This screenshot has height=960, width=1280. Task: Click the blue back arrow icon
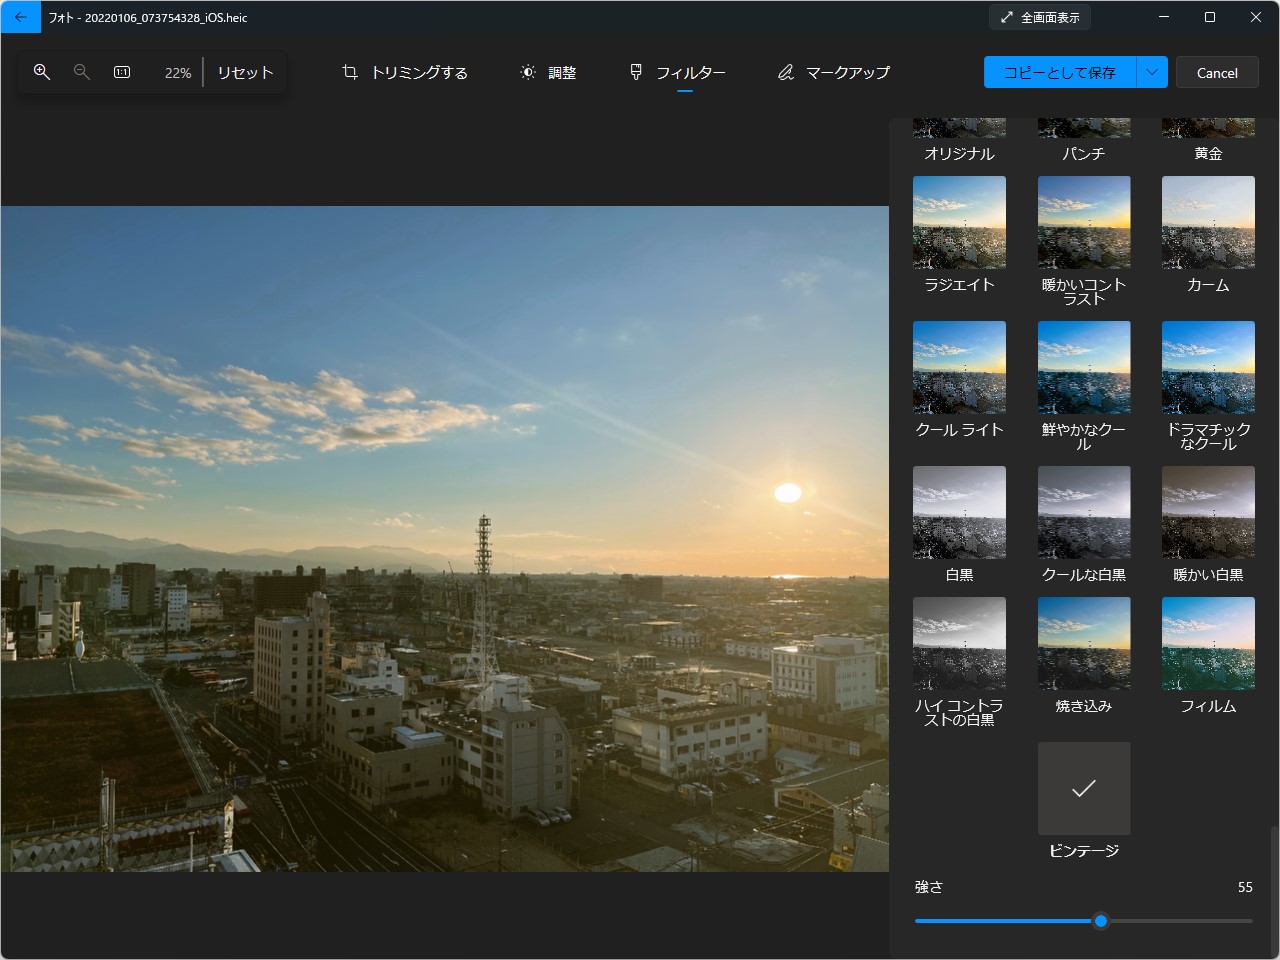(21, 17)
